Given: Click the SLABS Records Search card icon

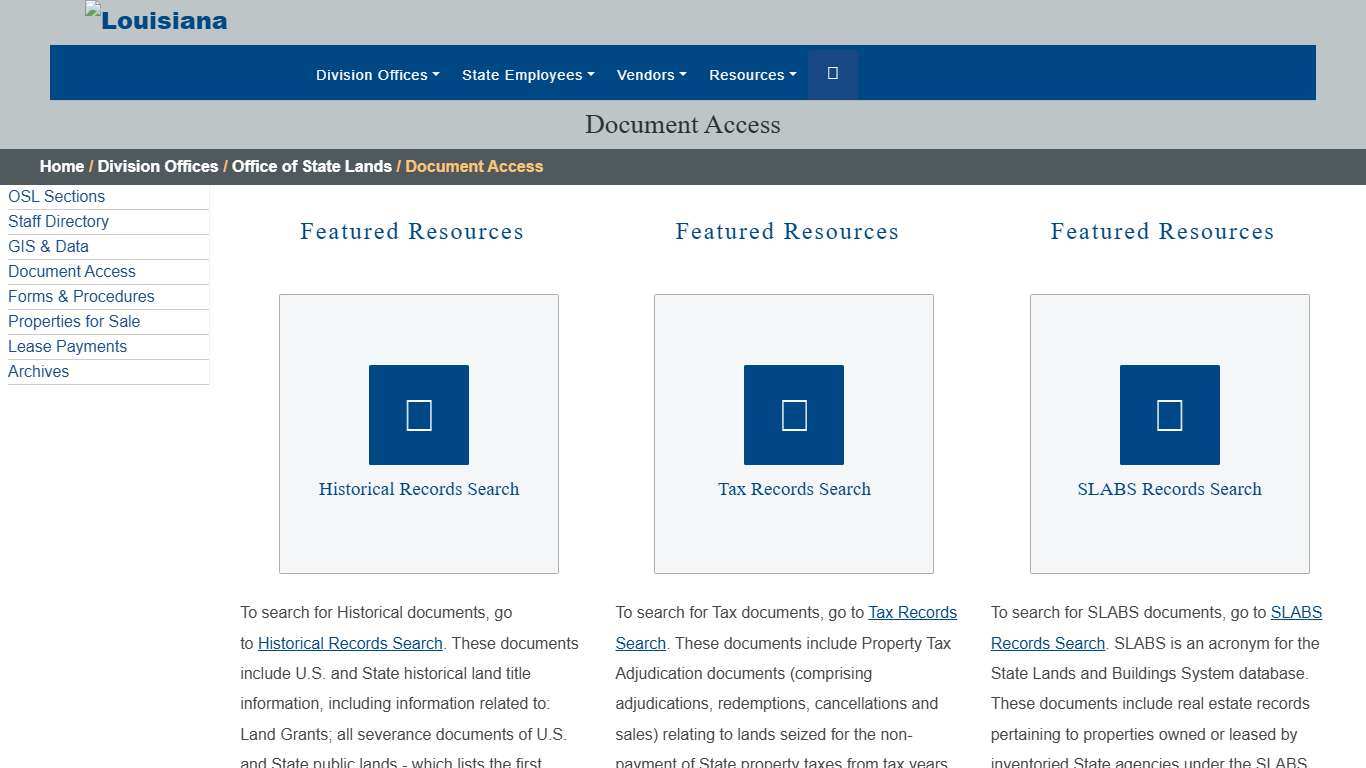Looking at the screenshot, I should [1169, 414].
